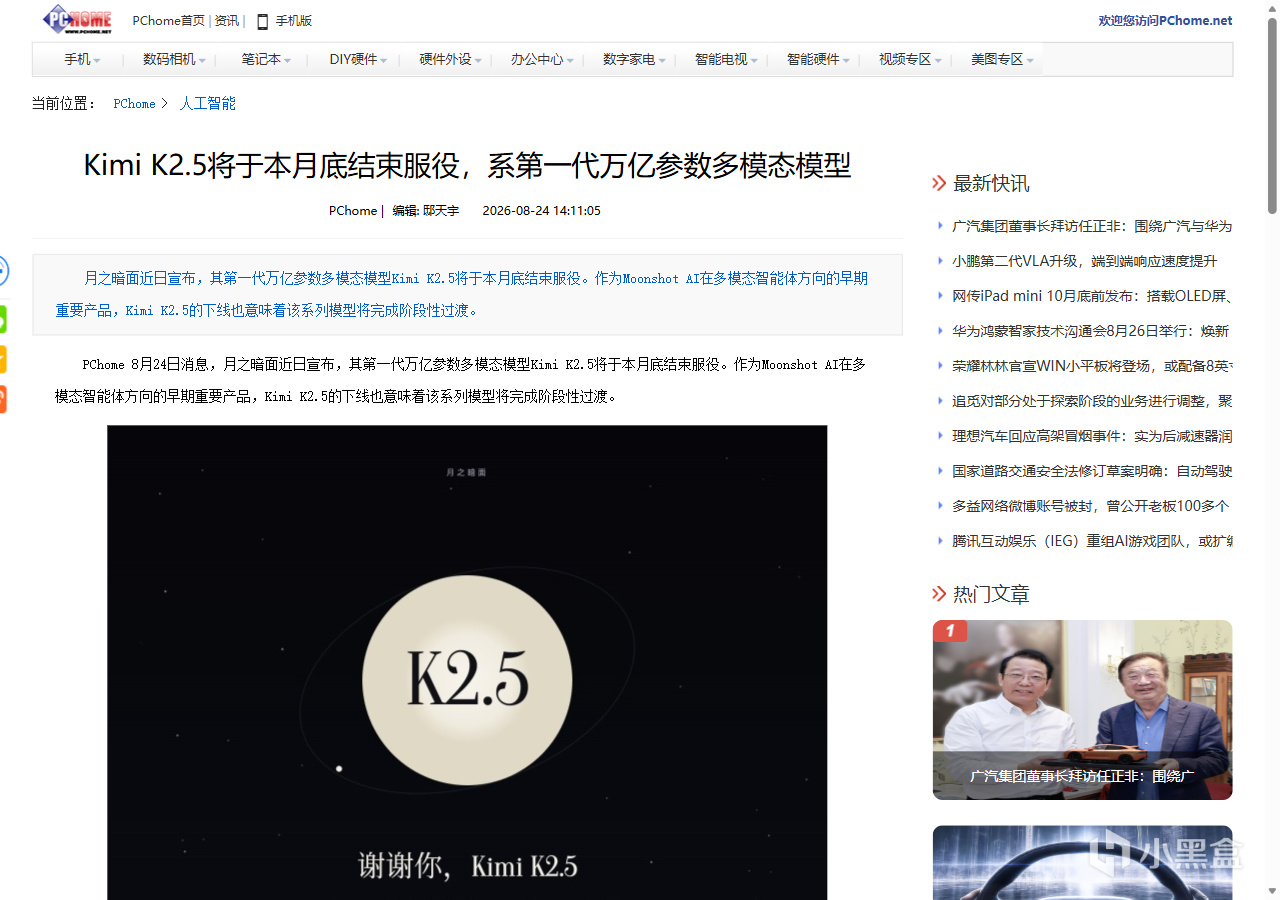Click the 热门文章 section heading
The width and height of the screenshot is (1280, 900).
pyautogui.click(x=990, y=594)
